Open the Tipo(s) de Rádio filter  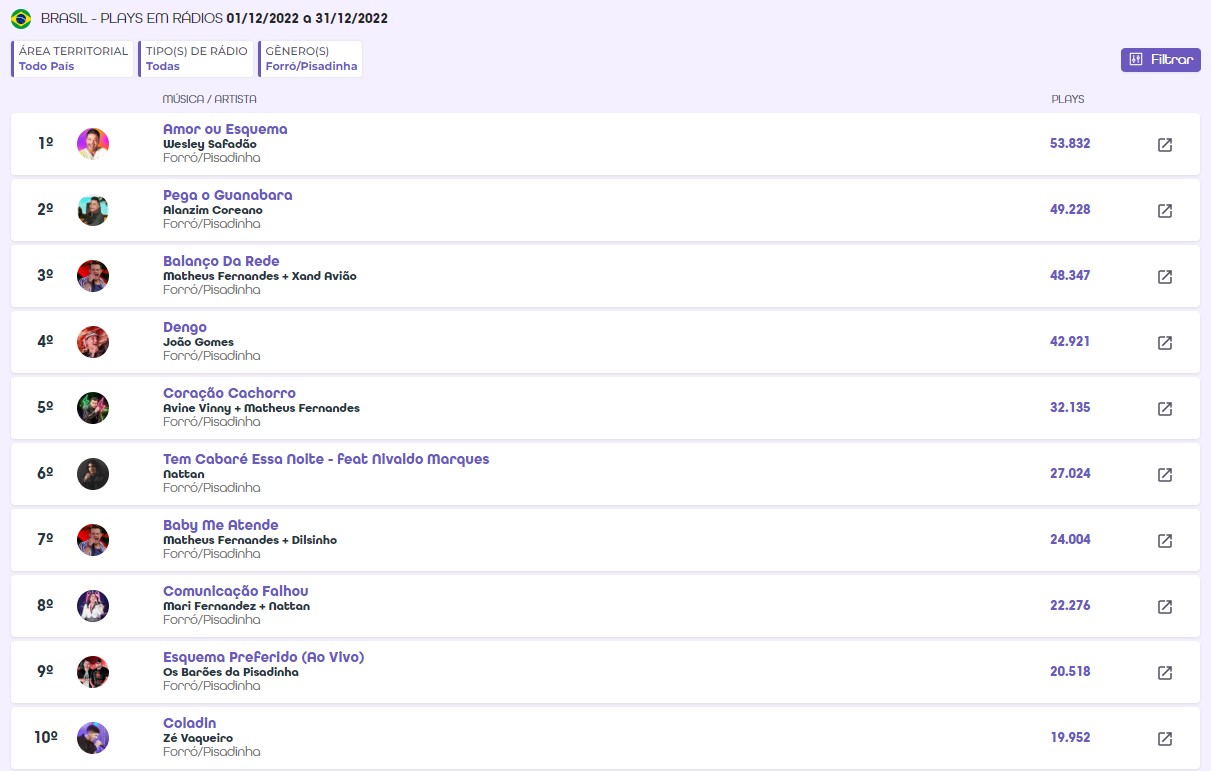pos(196,59)
